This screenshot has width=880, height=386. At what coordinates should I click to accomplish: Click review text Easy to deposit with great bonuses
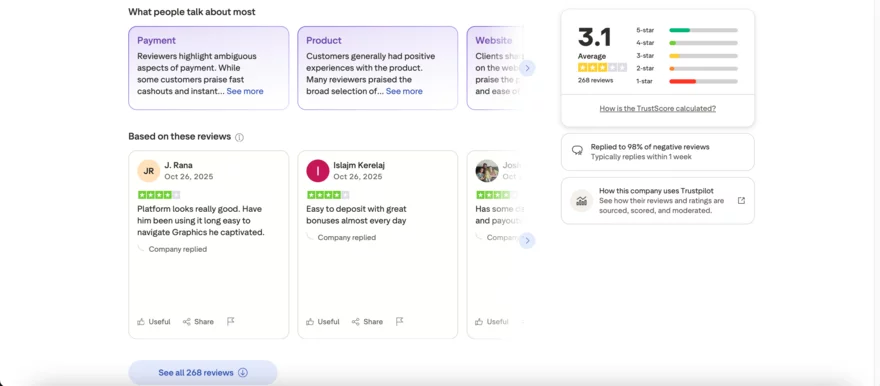tap(356, 215)
